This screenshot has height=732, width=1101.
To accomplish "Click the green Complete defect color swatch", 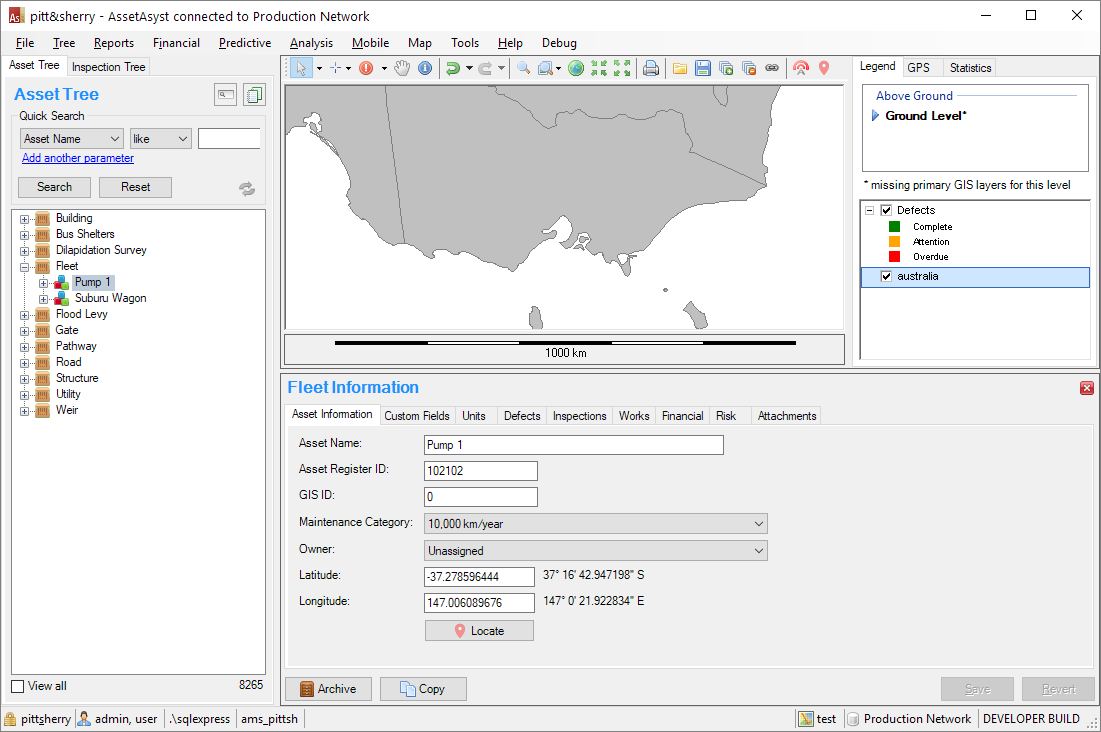I will tap(896, 227).
